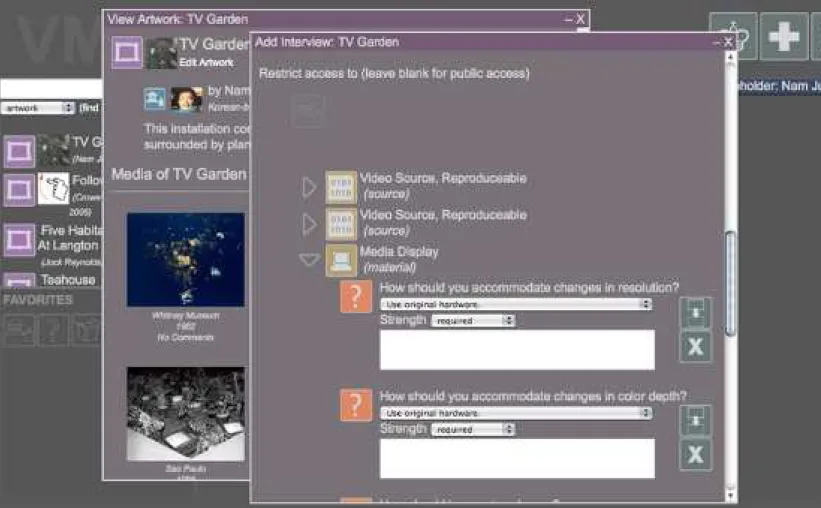Remove the resolution question with its X button
This screenshot has height=508, width=821.
point(695,346)
